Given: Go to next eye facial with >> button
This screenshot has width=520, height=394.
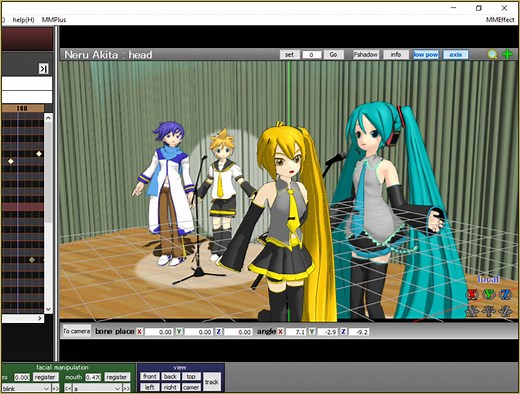Looking at the screenshot, I should (55, 388).
